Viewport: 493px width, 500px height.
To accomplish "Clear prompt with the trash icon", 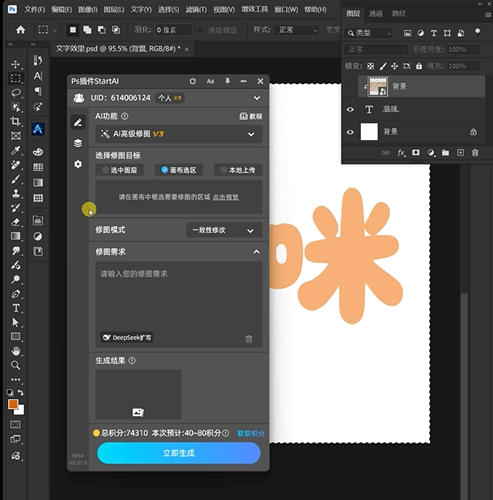I will pyautogui.click(x=249, y=339).
